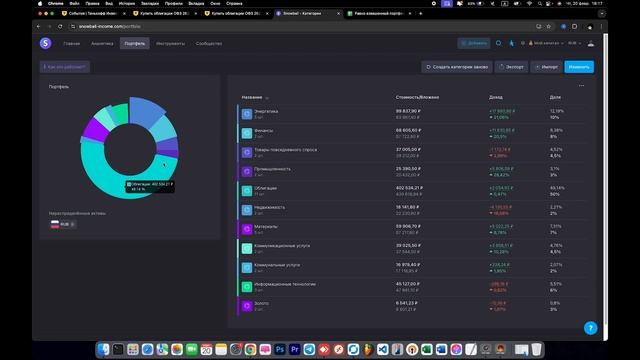The image size is (640, 360).
Task: Open the Файл menu in menu bar
Action: click(x=74, y=3)
